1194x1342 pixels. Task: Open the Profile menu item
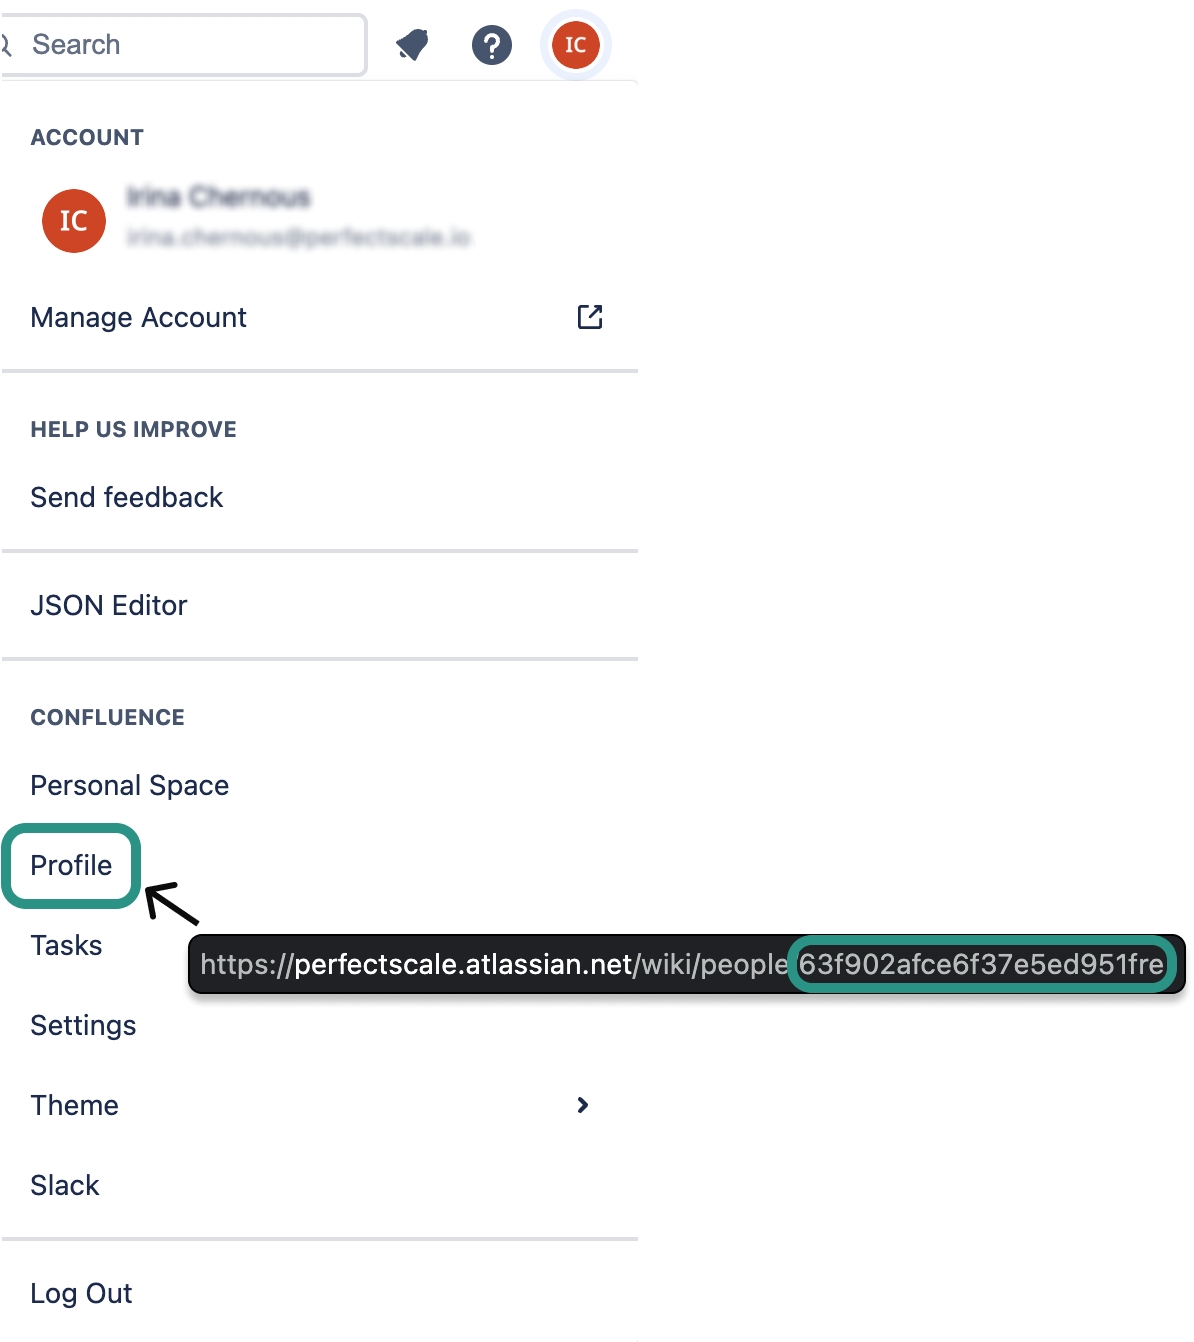coord(71,866)
